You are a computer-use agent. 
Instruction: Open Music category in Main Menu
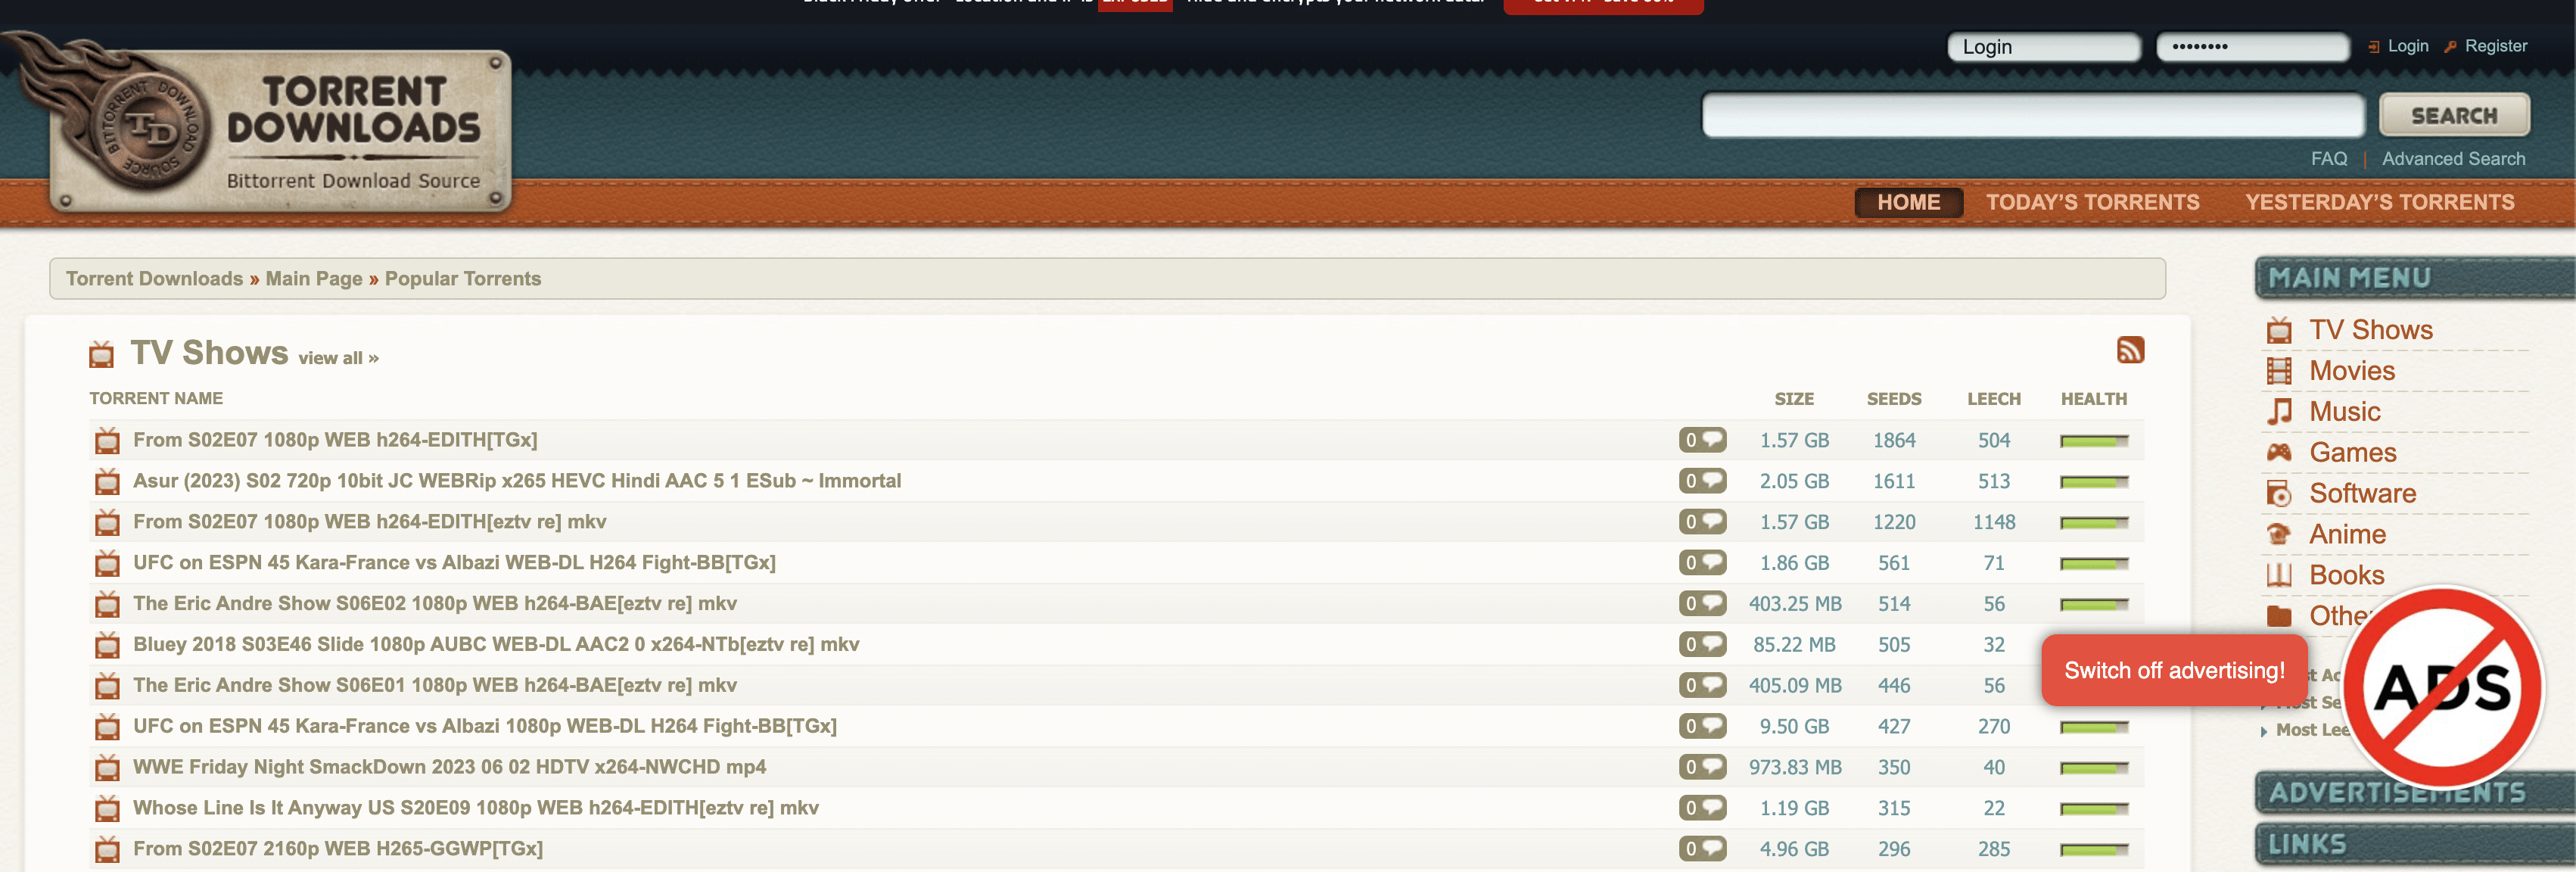2344,412
